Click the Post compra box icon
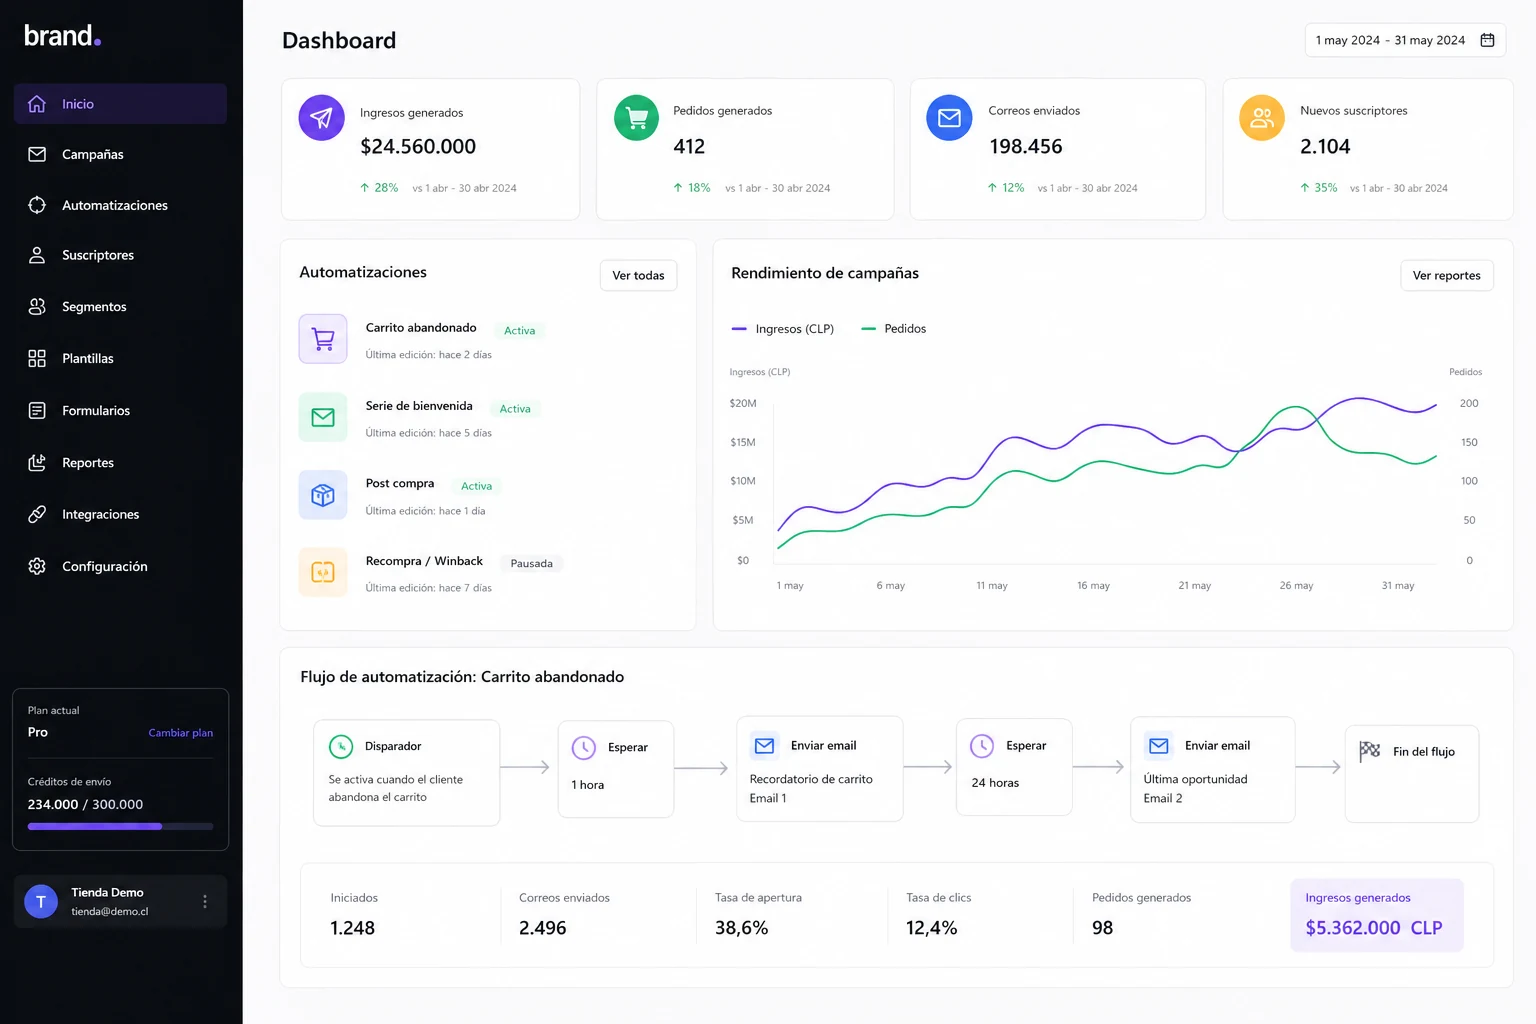This screenshot has height=1024, width=1536. click(x=323, y=495)
